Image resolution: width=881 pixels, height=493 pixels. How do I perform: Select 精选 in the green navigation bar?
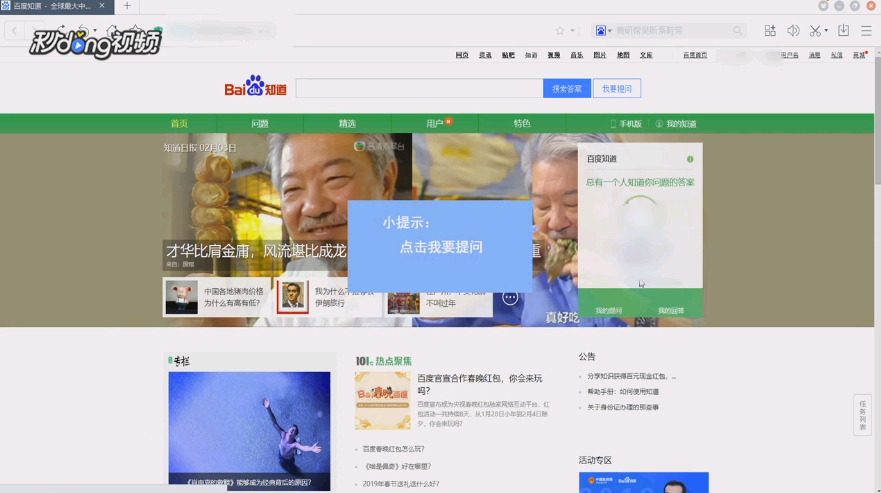[x=347, y=124]
